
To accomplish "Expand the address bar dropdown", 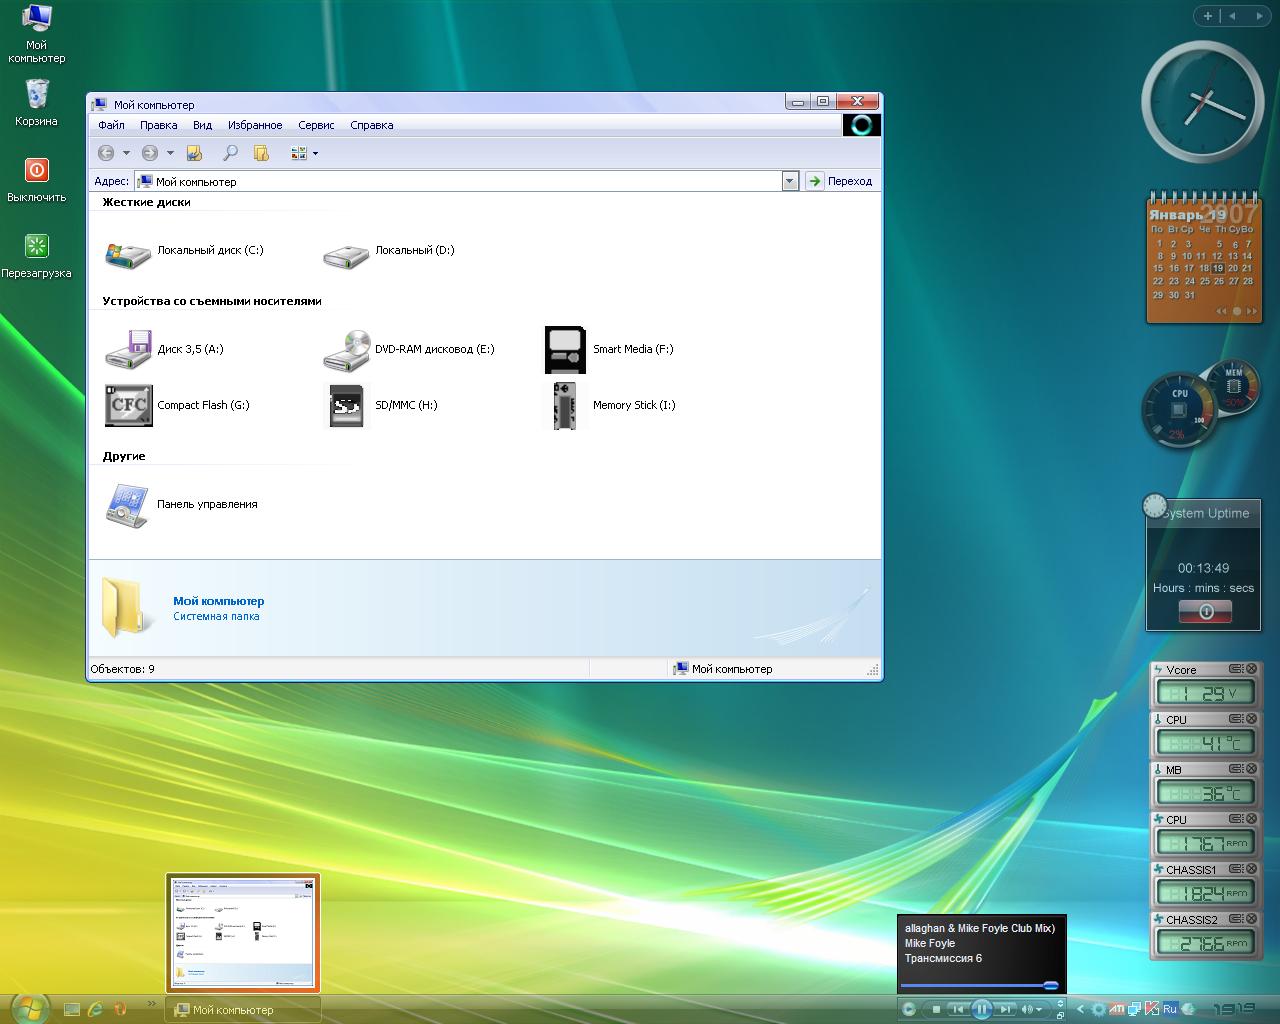I will pyautogui.click(x=790, y=181).
